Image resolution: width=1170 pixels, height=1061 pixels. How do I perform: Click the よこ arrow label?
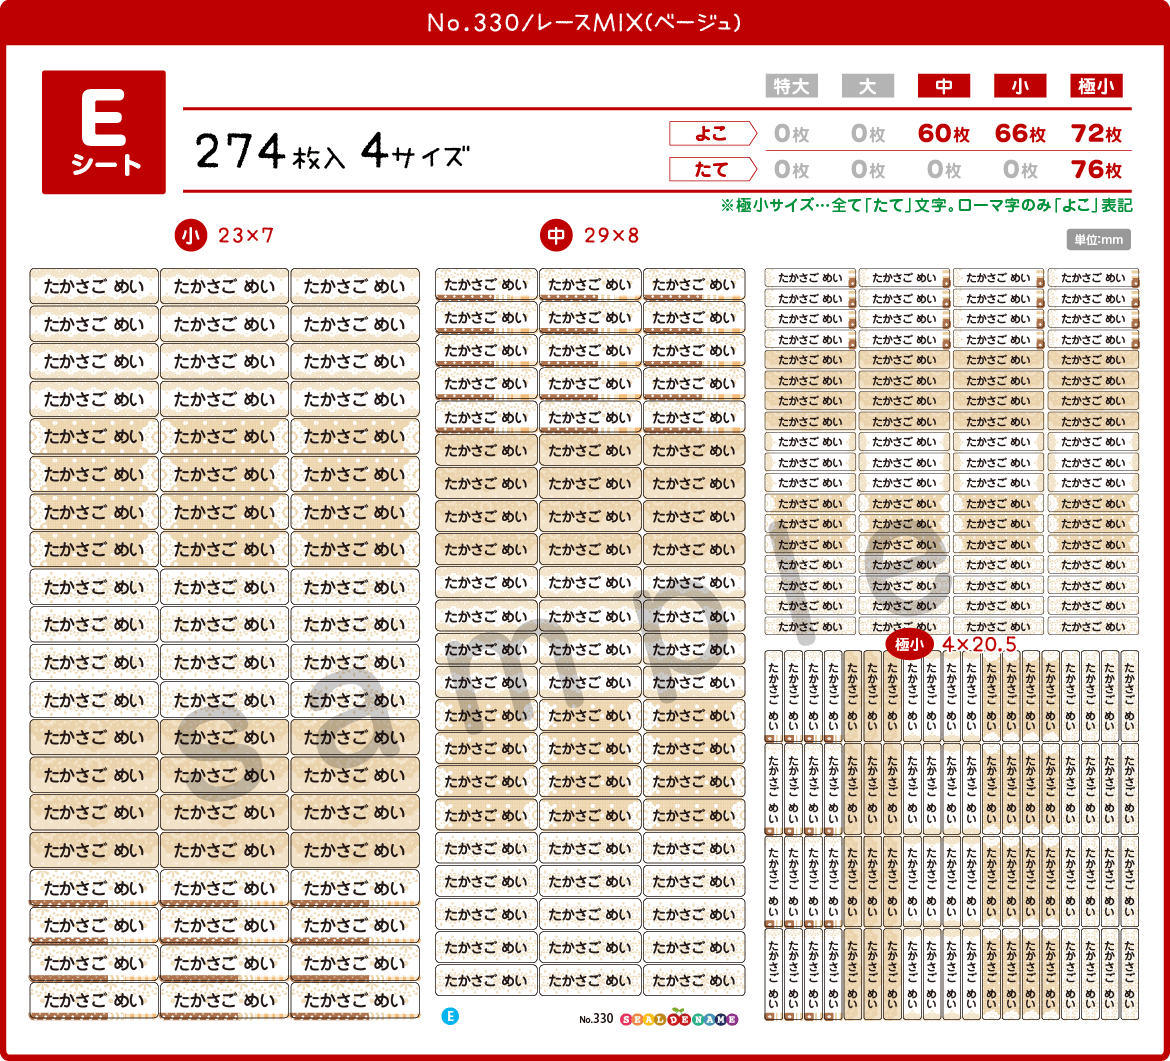point(713,134)
